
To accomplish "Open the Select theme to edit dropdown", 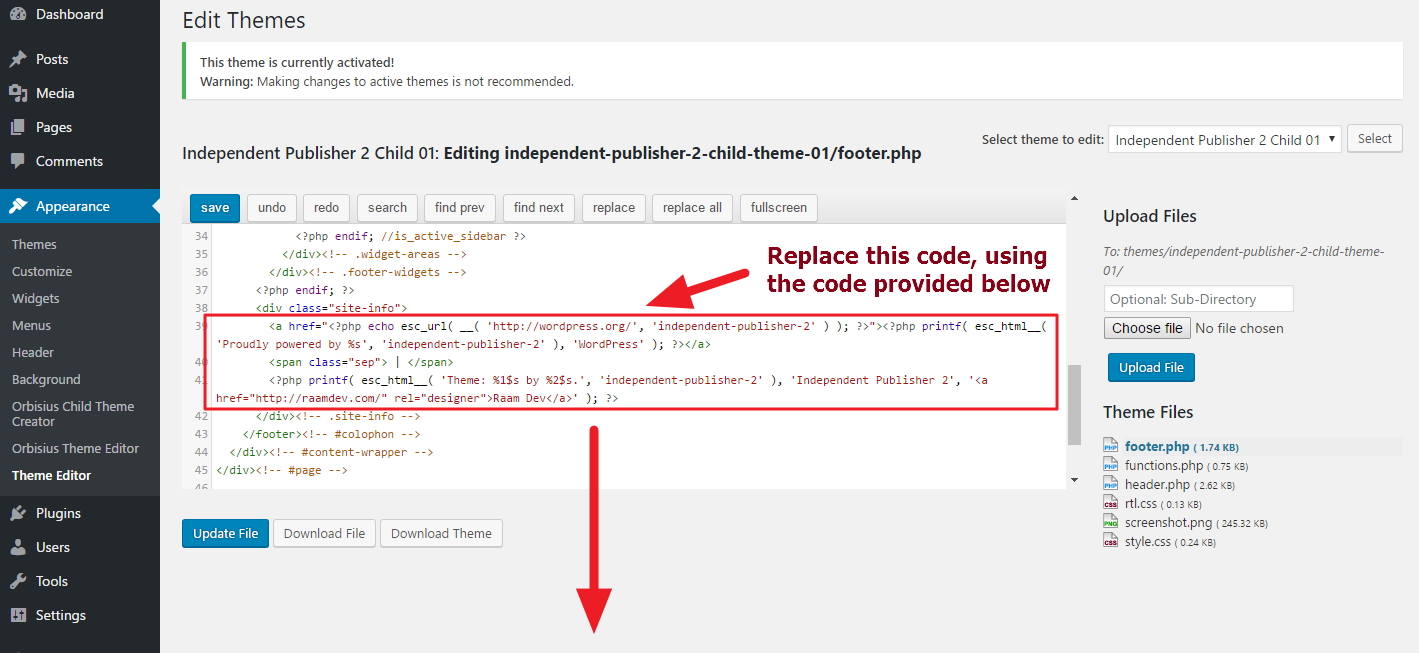I will 1224,140.
